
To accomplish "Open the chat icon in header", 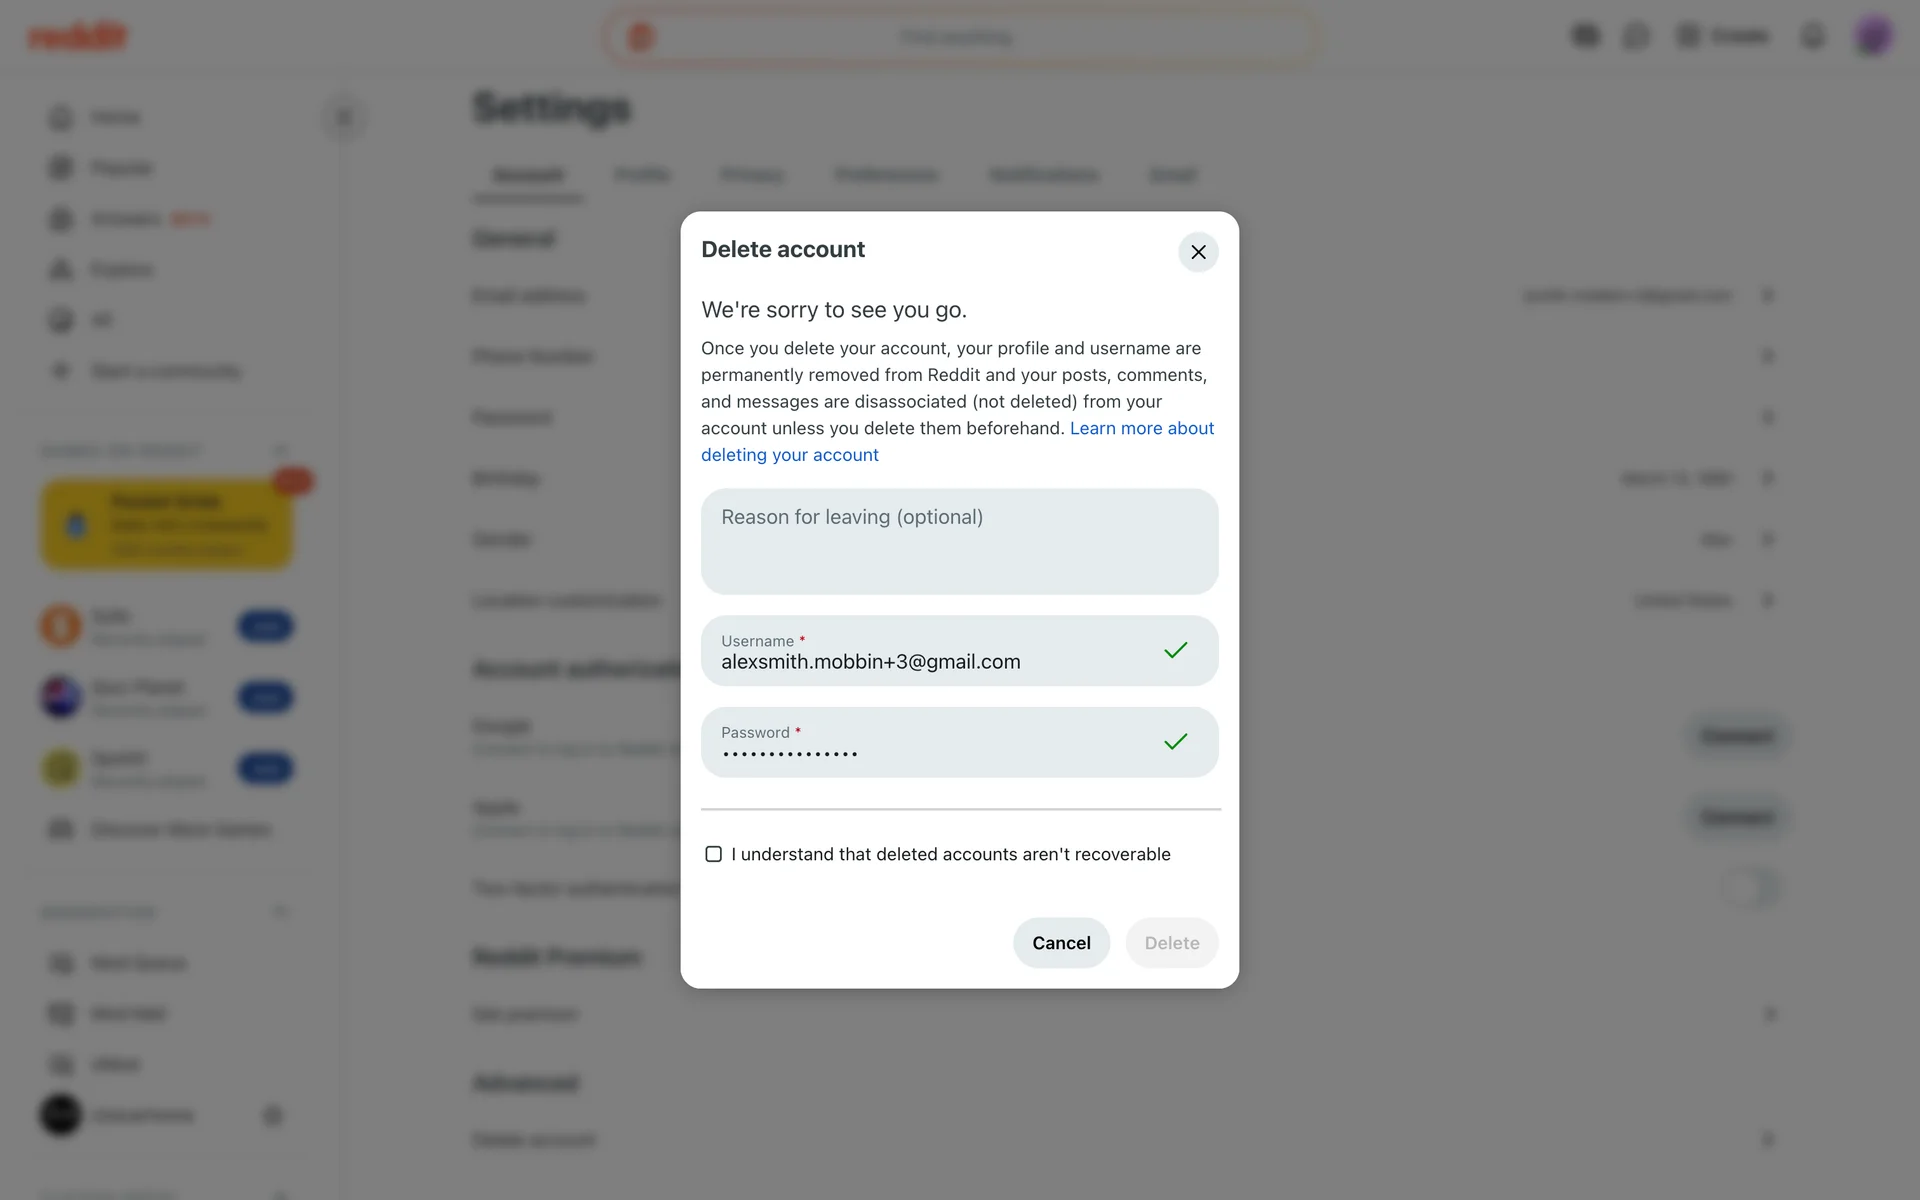I will tap(1636, 37).
